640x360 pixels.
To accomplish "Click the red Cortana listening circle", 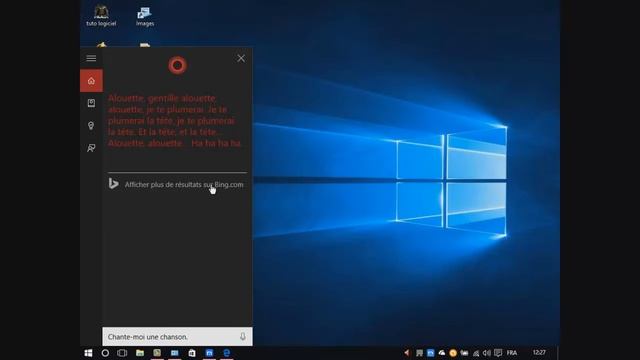I will point(178,65).
